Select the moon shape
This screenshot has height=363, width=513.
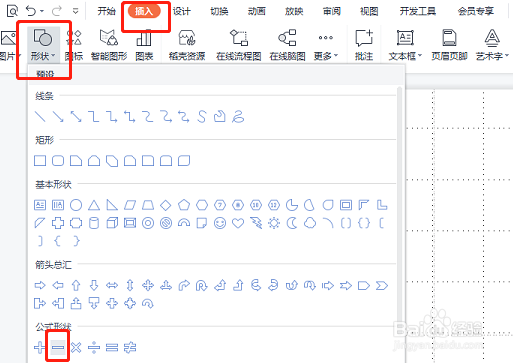click(x=292, y=223)
